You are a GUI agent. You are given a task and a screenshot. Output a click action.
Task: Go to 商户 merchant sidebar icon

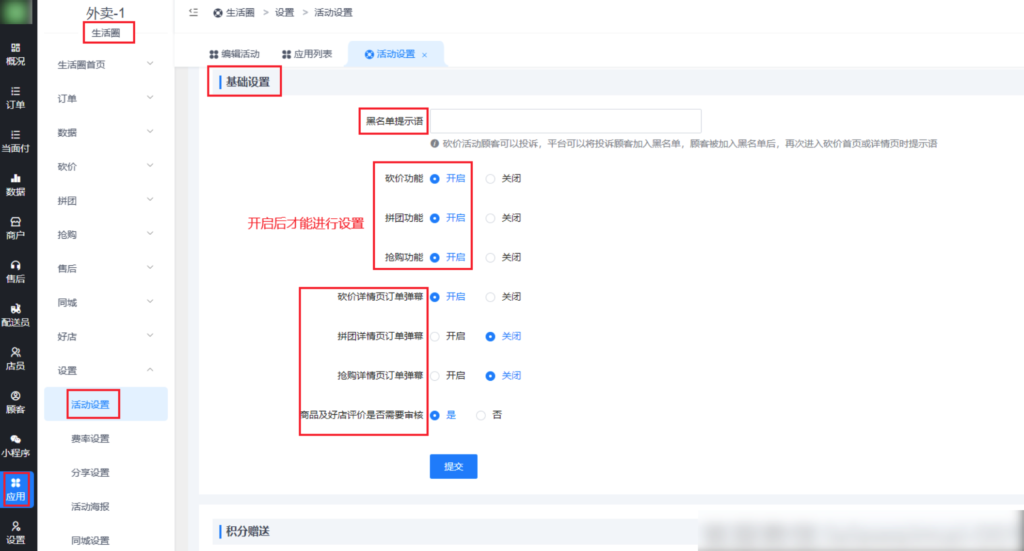(16, 228)
